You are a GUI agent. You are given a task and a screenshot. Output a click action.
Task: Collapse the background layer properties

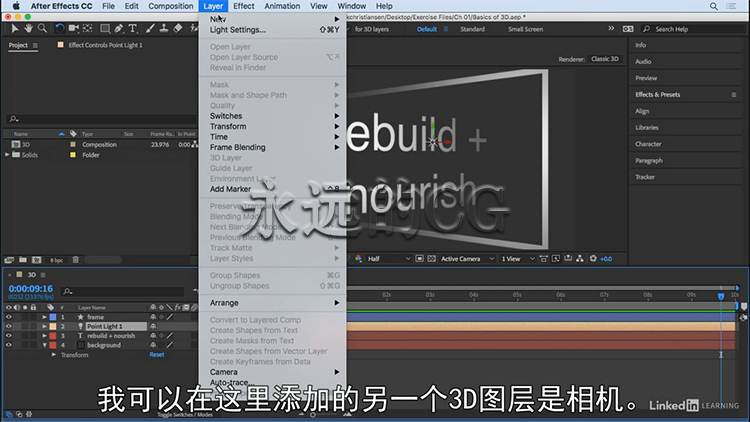(44, 344)
